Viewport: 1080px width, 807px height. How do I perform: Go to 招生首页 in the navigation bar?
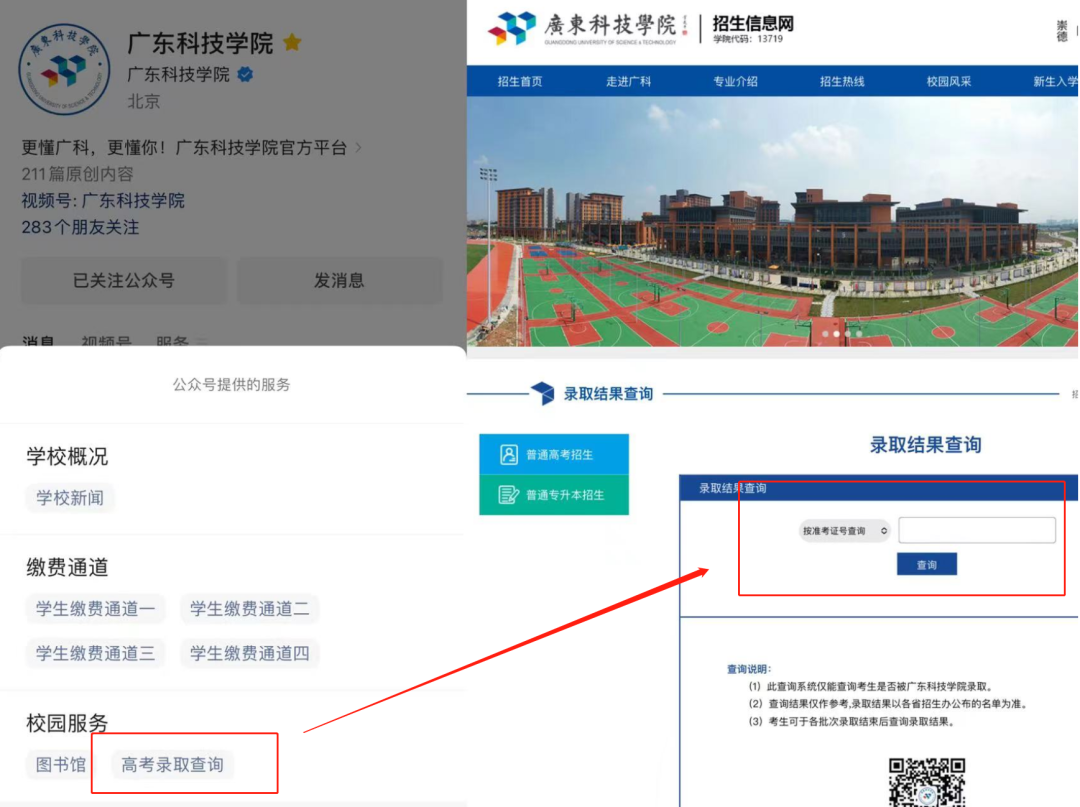(x=520, y=81)
